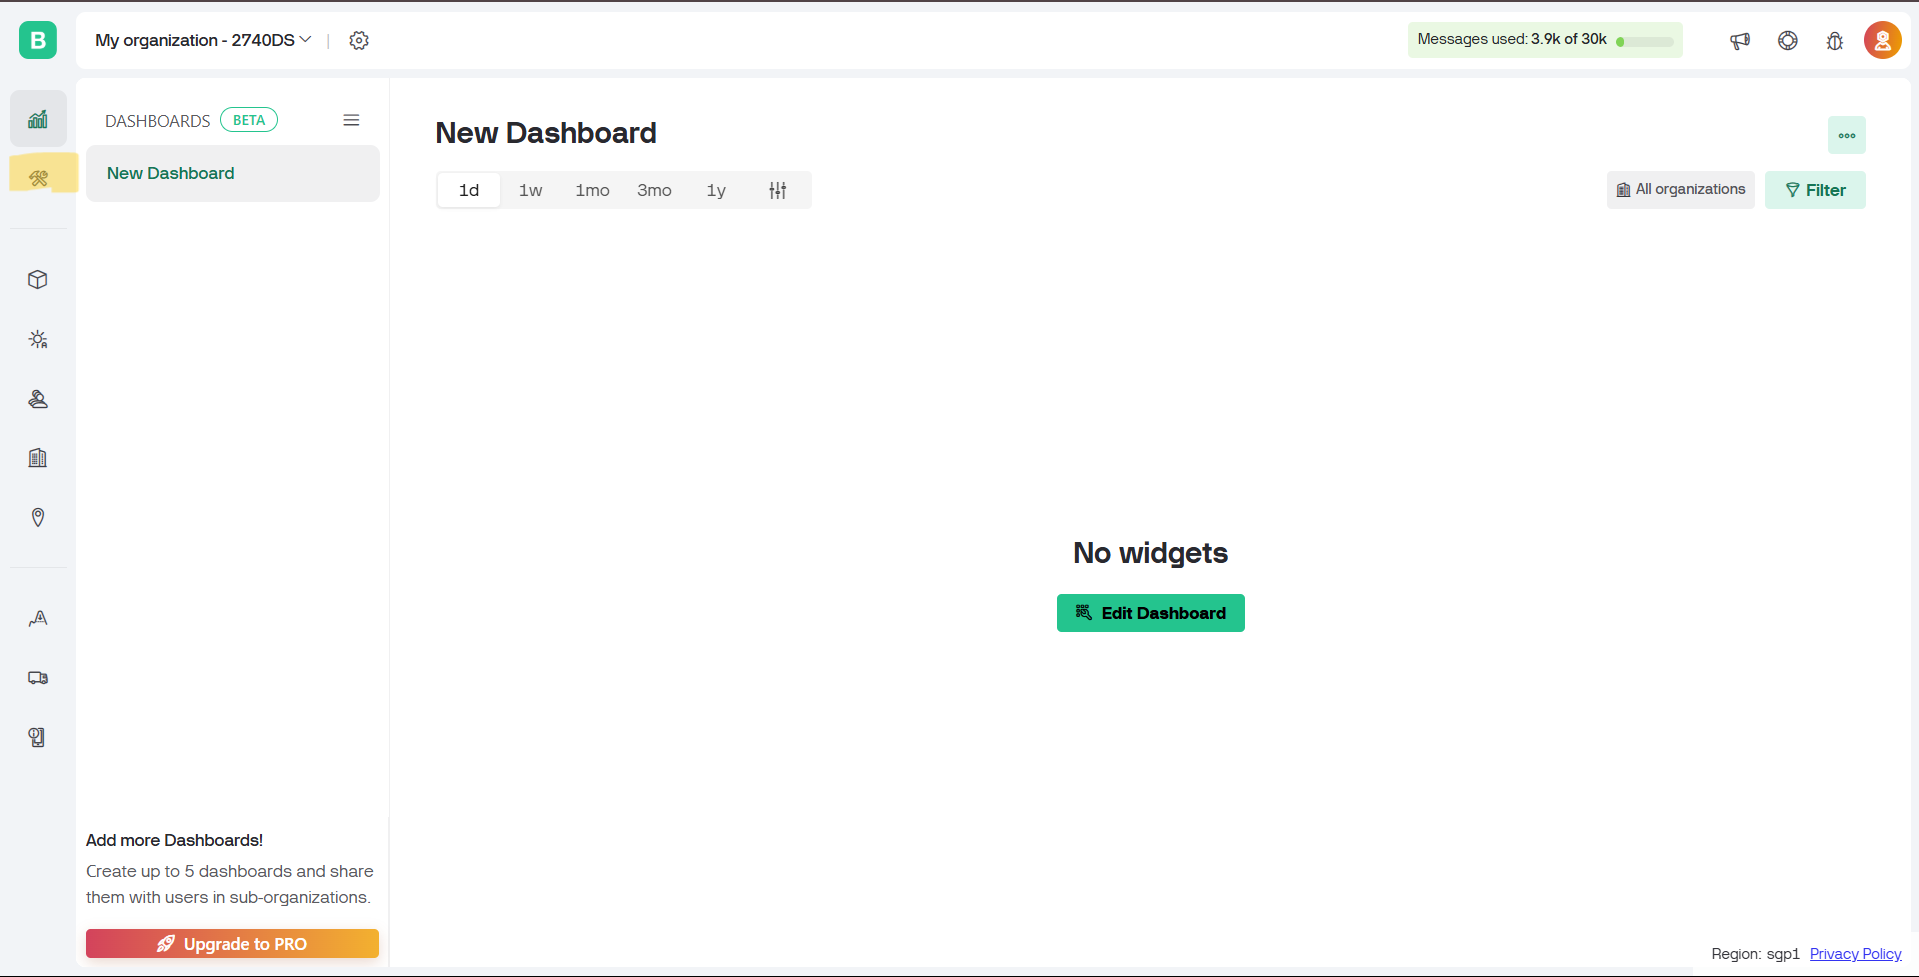
Task: Open the Privacy Policy link
Action: click(x=1855, y=953)
